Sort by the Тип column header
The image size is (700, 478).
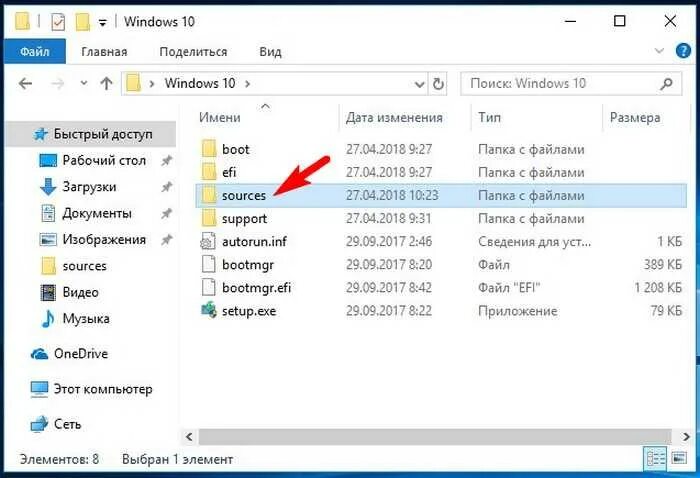click(489, 117)
